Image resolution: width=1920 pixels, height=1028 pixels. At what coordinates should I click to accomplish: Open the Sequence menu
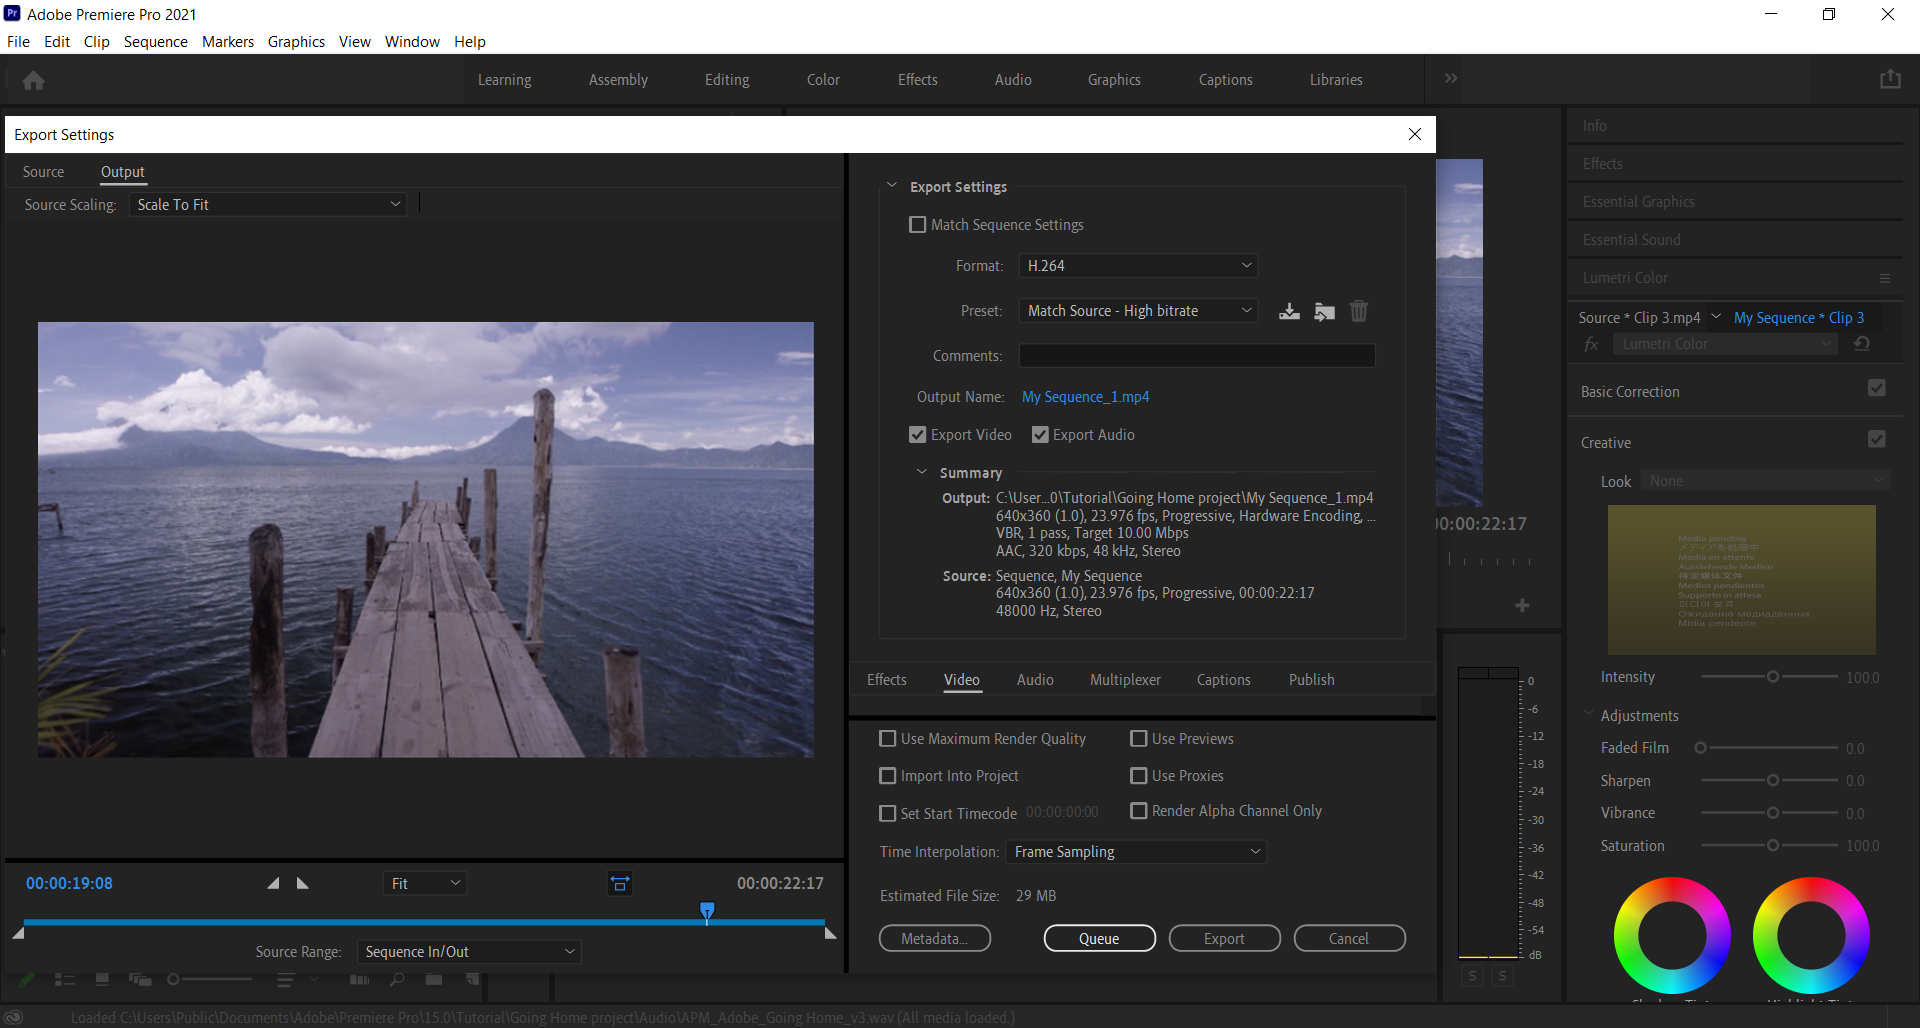[155, 42]
